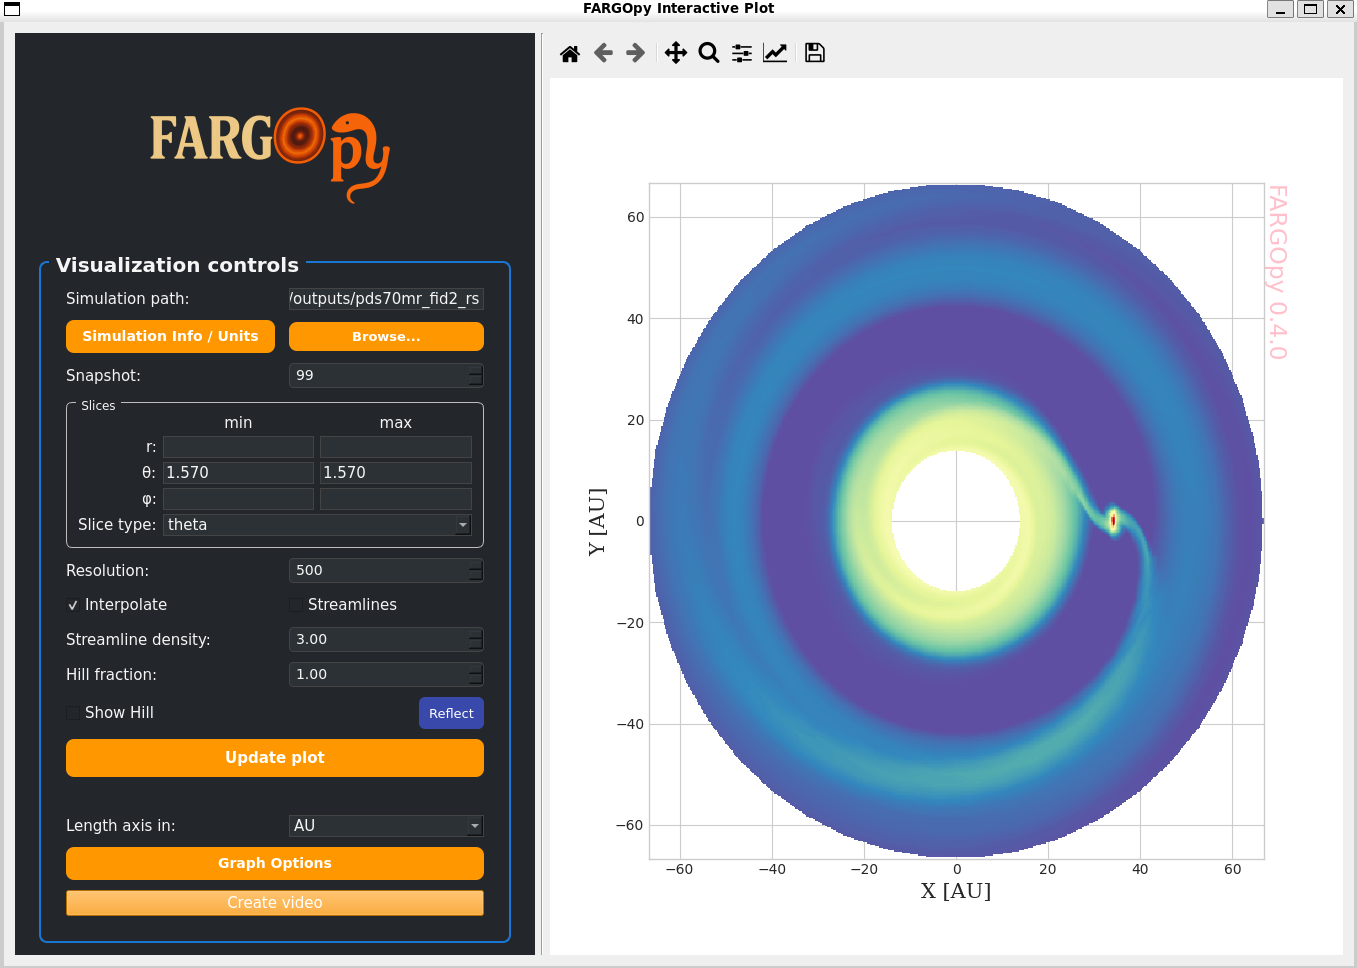Increment the Snapshot value stepper
Viewport: 1357px width, 968px height.
point(478,371)
